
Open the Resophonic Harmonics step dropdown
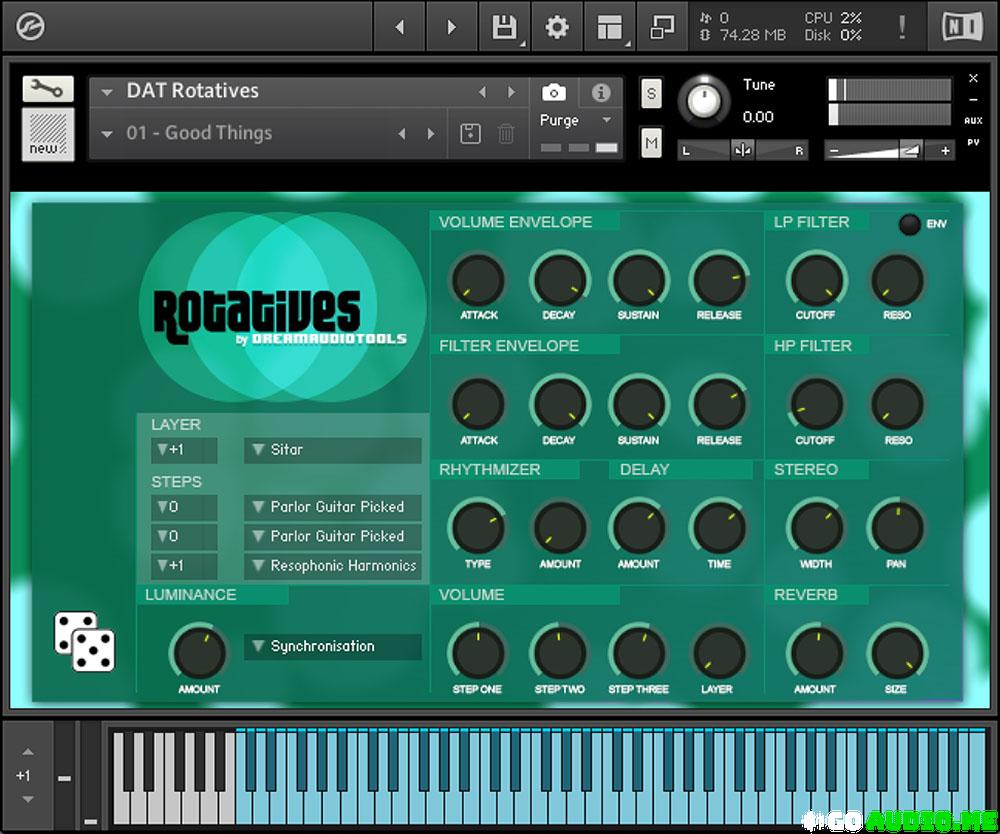click(x=332, y=566)
